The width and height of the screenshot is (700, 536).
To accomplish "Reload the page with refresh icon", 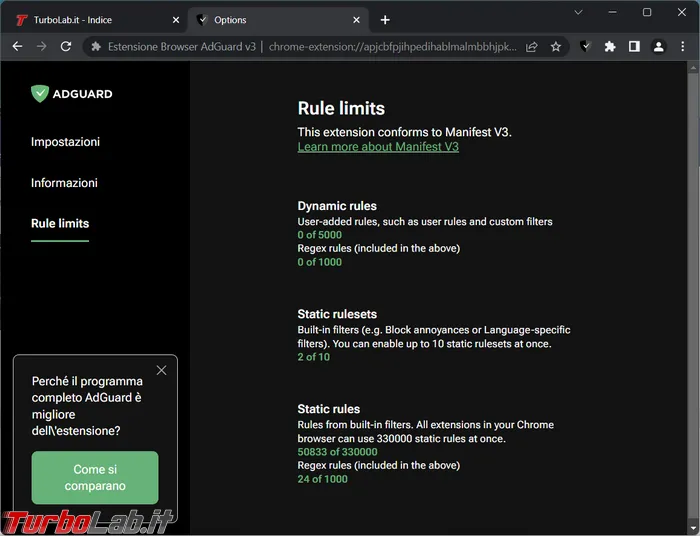I will [x=66, y=46].
